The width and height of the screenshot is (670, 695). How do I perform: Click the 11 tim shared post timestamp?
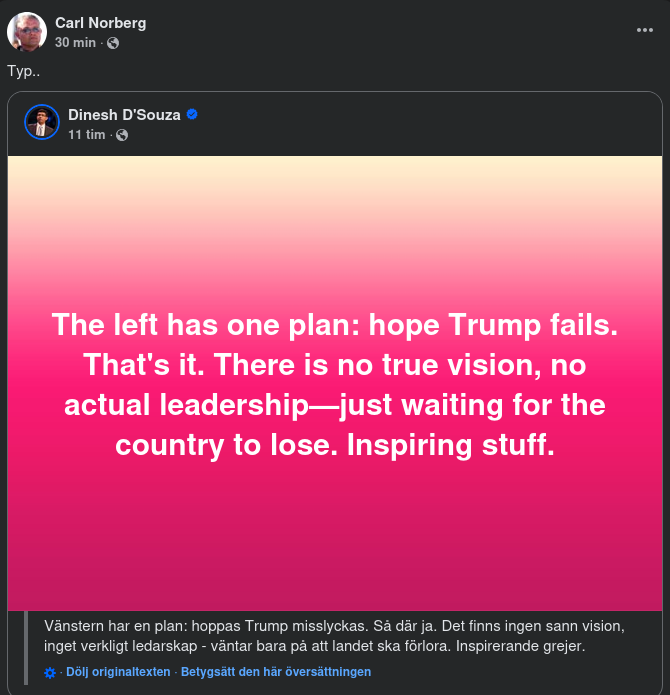point(86,134)
